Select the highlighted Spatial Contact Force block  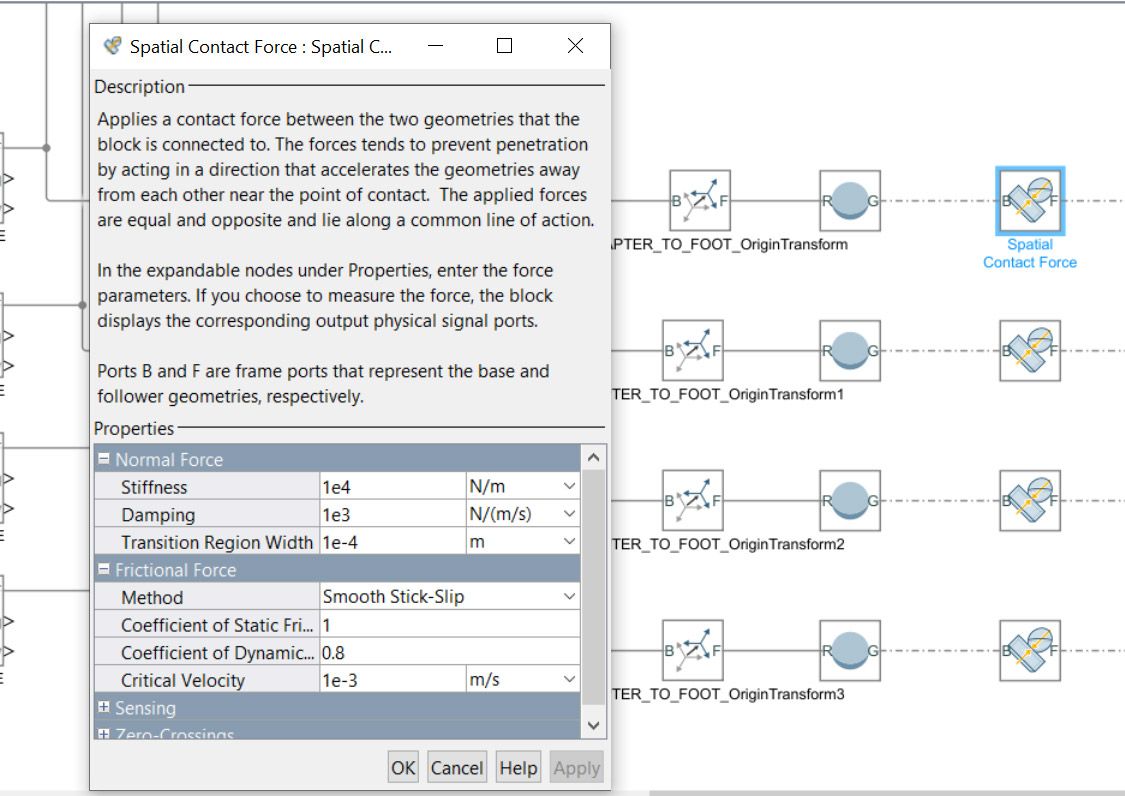coord(1030,201)
